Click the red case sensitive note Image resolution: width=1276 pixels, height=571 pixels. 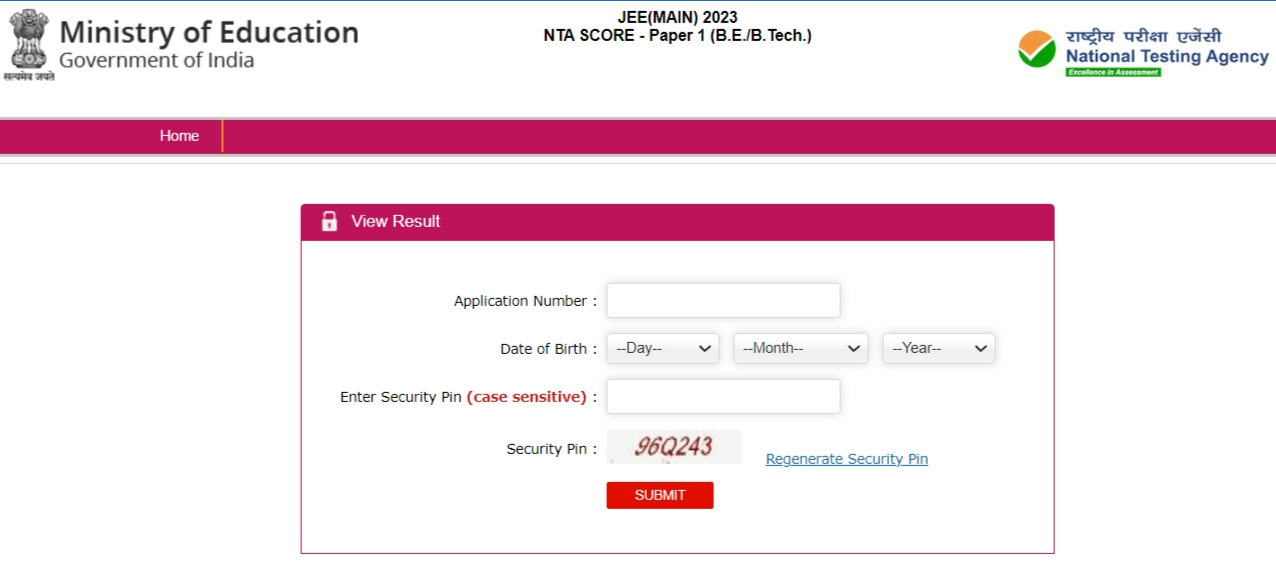[526, 397]
